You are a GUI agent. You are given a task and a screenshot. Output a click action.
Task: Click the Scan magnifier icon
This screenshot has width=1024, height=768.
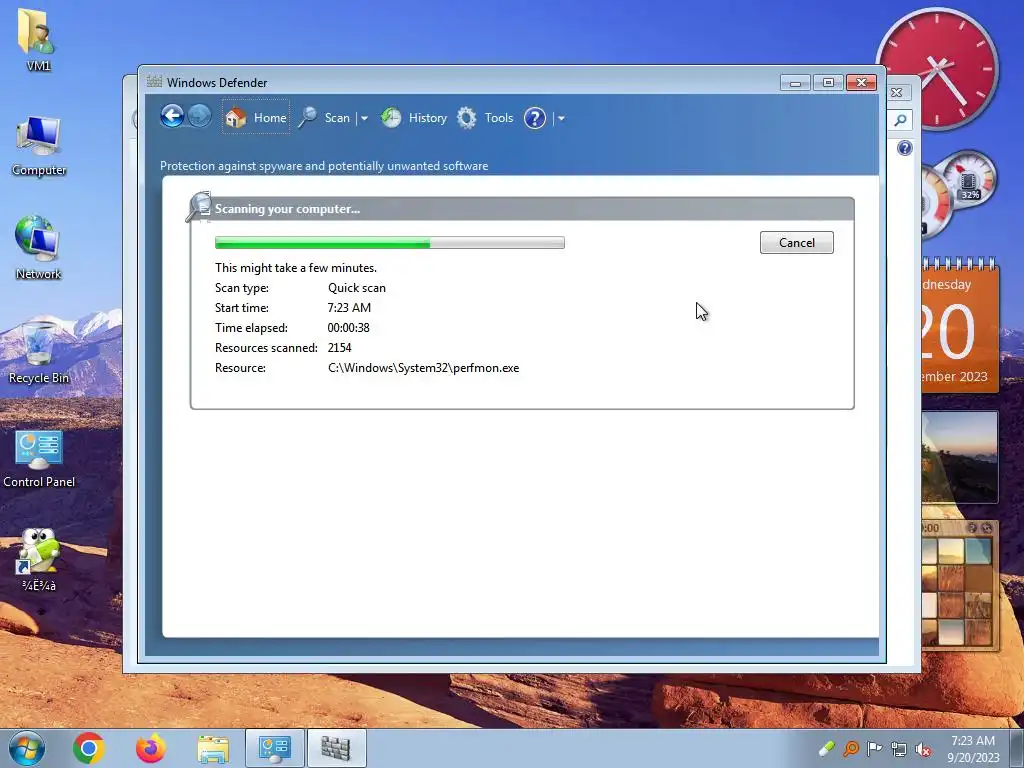[x=308, y=118]
